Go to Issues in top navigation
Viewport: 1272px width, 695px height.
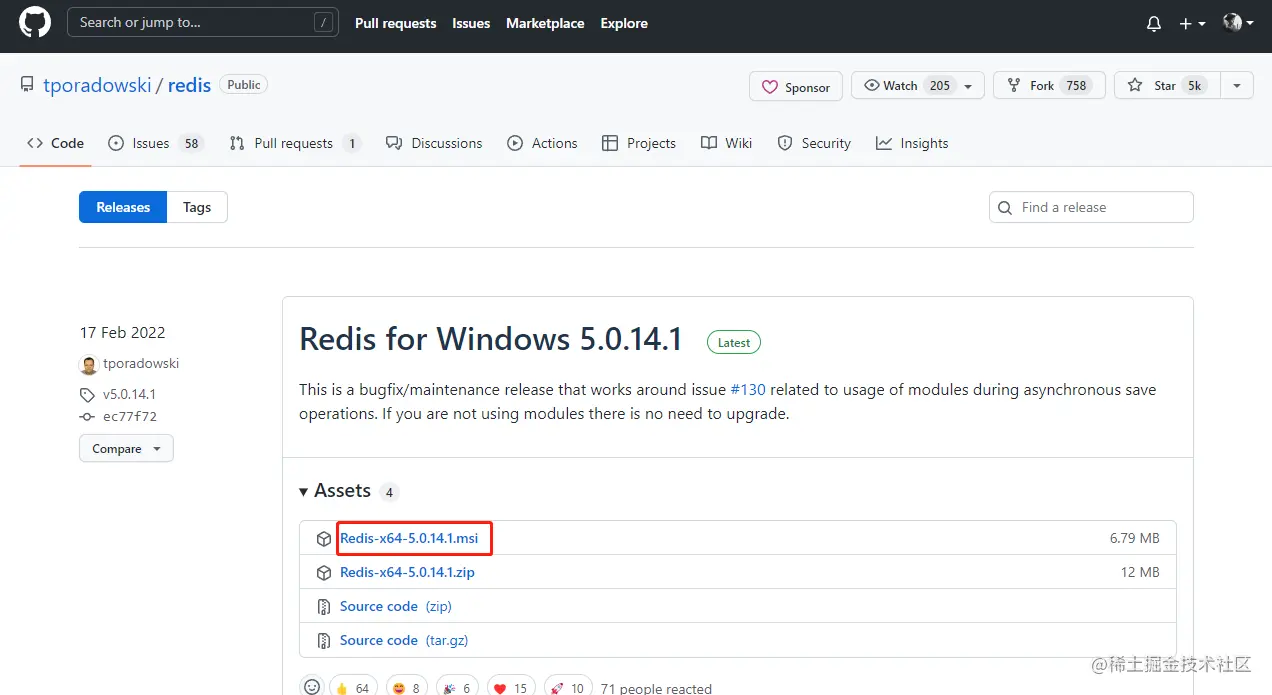[471, 23]
